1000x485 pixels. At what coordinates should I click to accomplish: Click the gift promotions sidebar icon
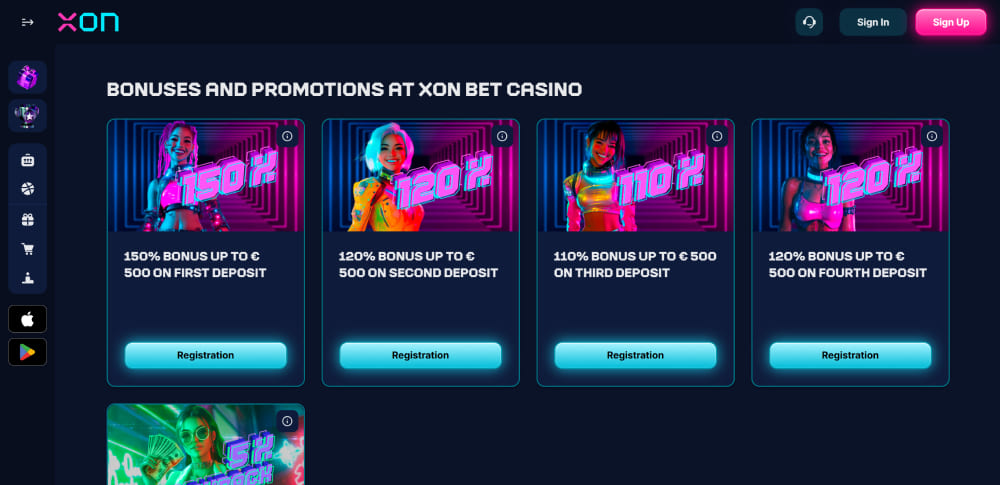point(27,219)
